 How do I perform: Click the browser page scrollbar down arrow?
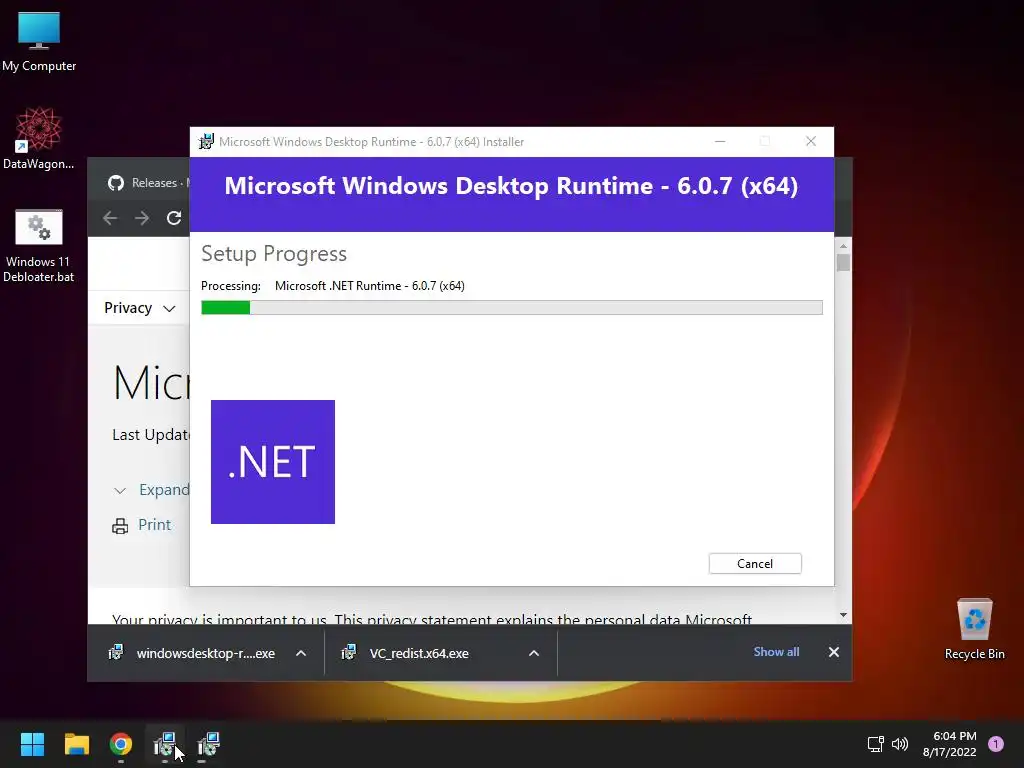[x=843, y=615]
